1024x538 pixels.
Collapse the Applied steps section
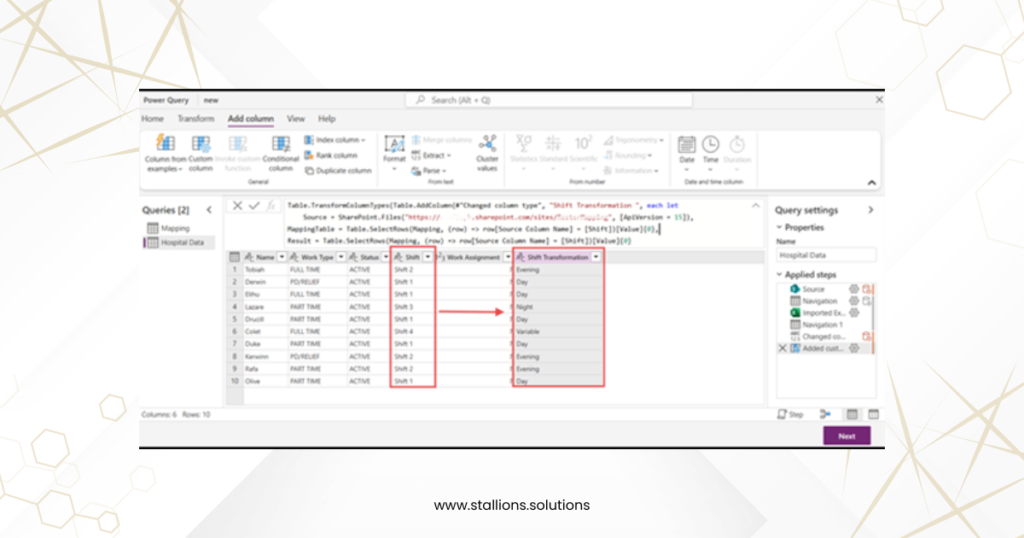tap(779, 274)
